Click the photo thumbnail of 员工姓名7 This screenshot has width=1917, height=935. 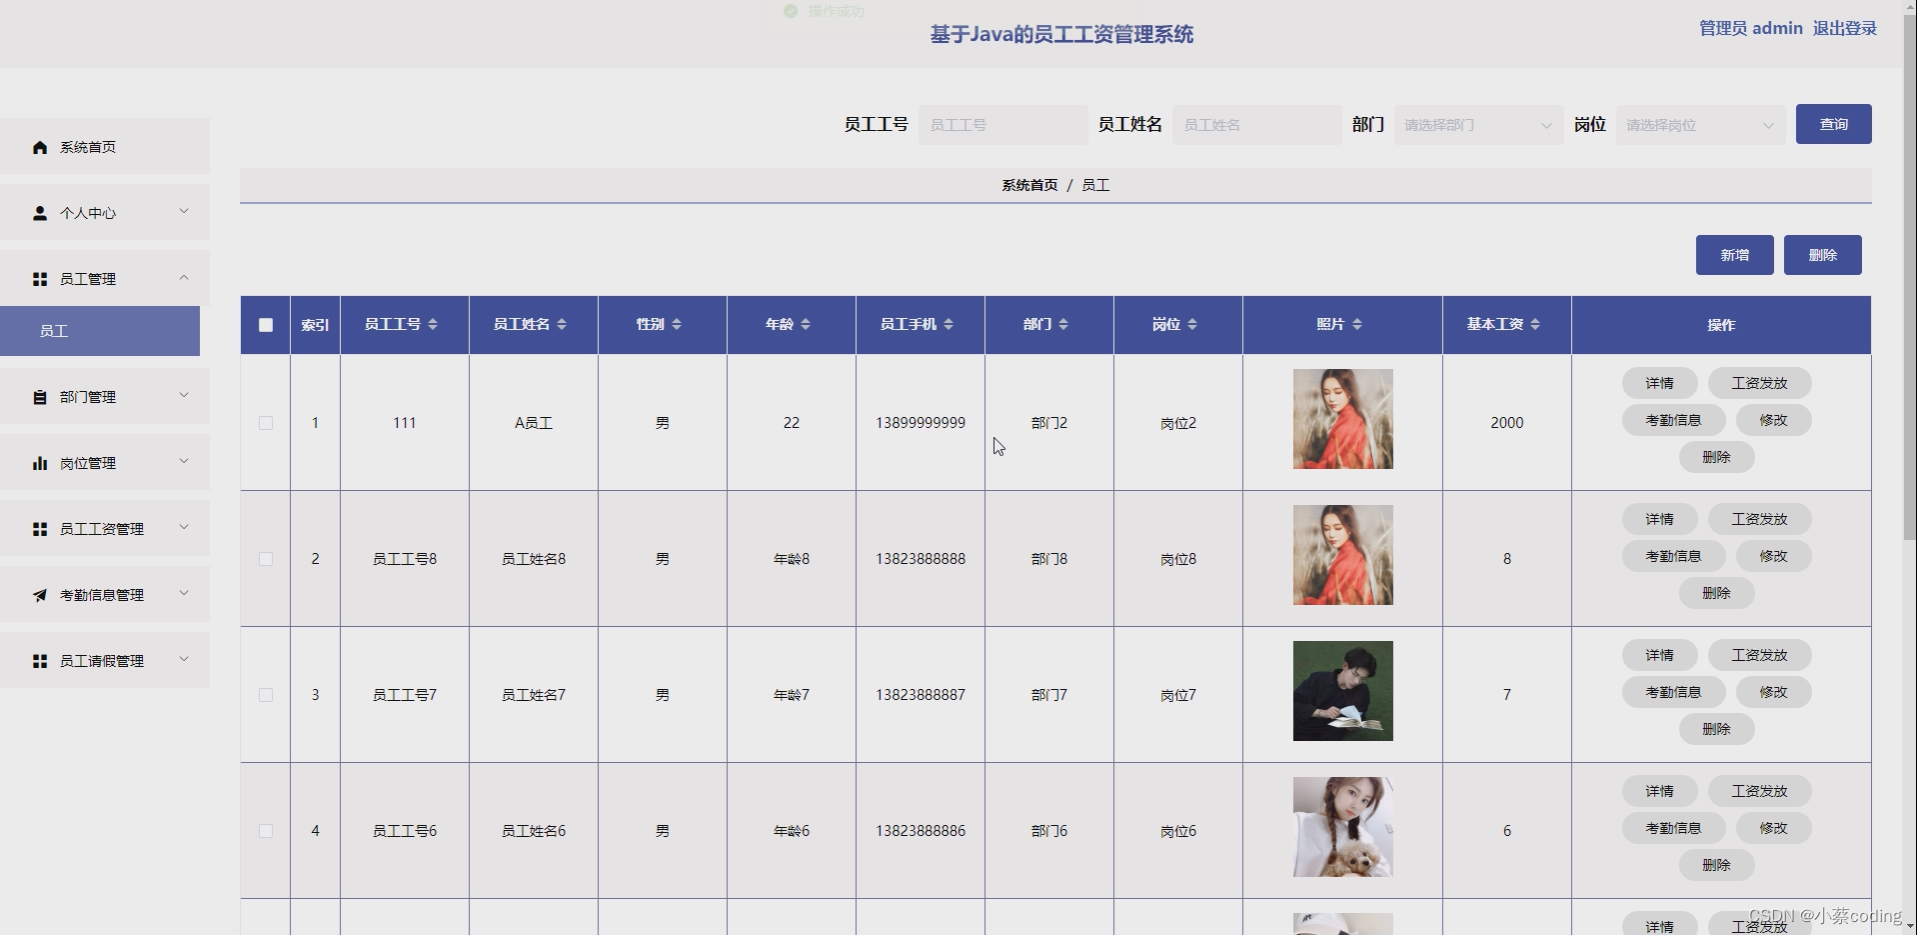(1343, 691)
